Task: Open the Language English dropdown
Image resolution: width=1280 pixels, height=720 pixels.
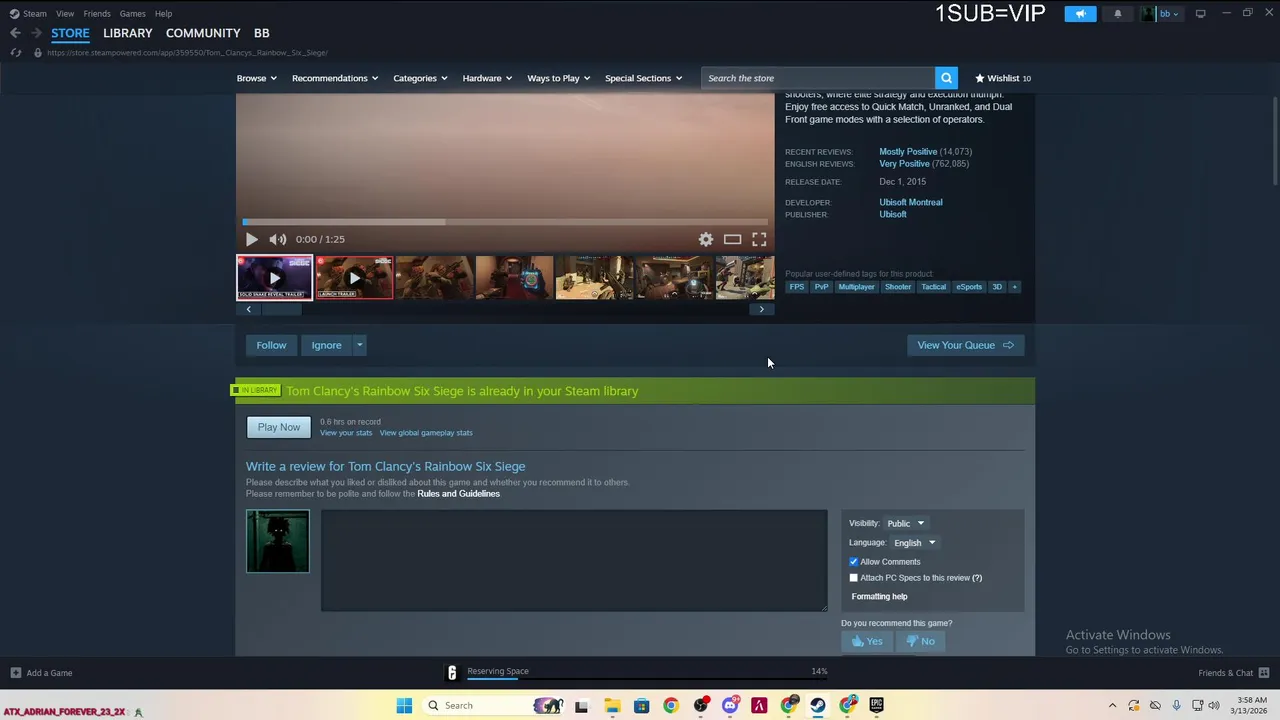Action: [914, 543]
